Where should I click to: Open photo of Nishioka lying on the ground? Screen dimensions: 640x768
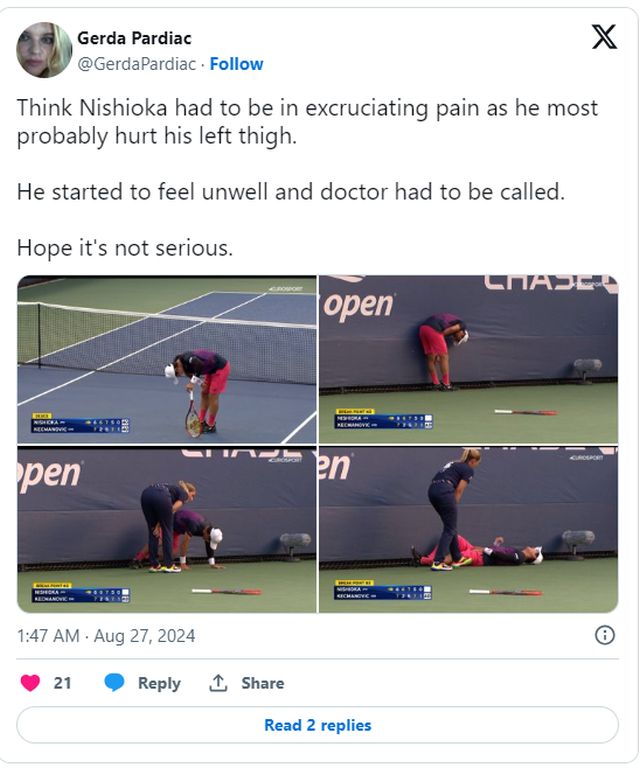pyautogui.click(x=469, y=529)
